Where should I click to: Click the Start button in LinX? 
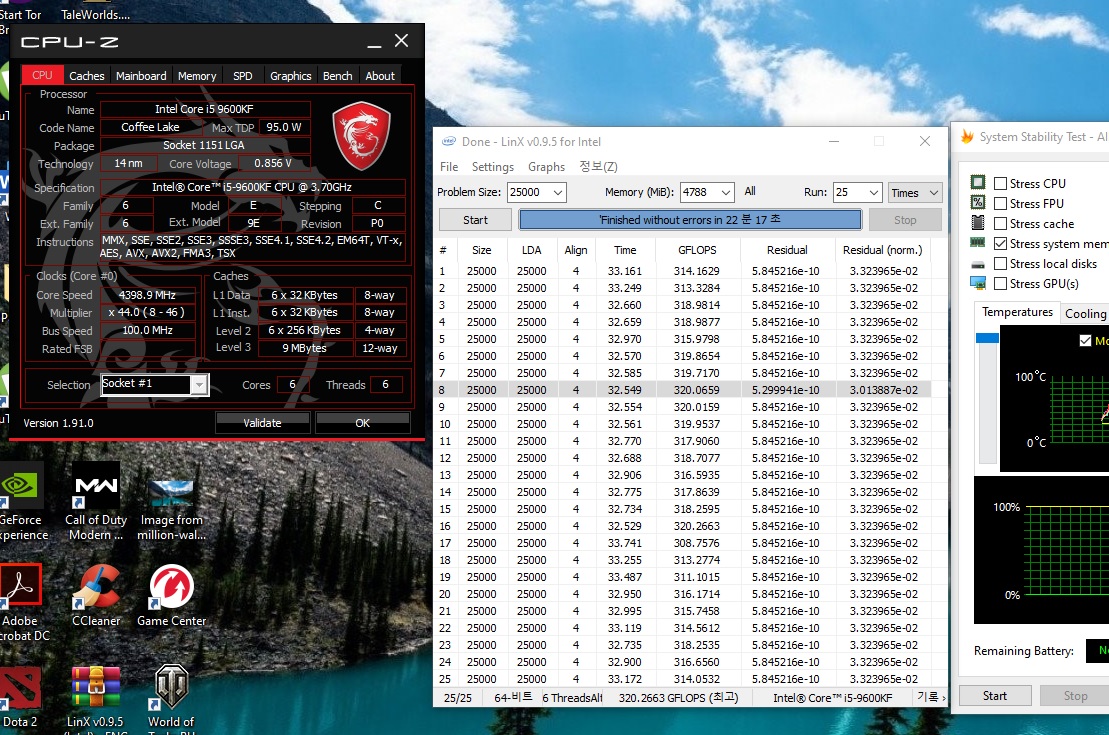pyautogui.click(x=475, y=220)
